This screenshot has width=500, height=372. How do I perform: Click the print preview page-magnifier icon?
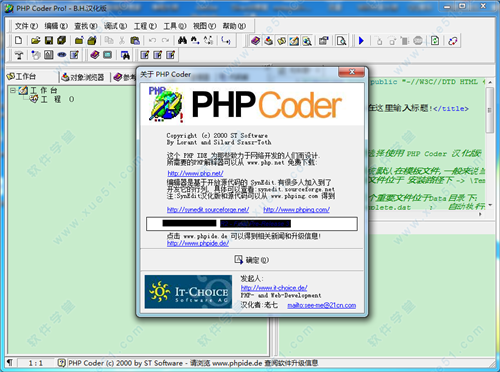click(341, 41)
